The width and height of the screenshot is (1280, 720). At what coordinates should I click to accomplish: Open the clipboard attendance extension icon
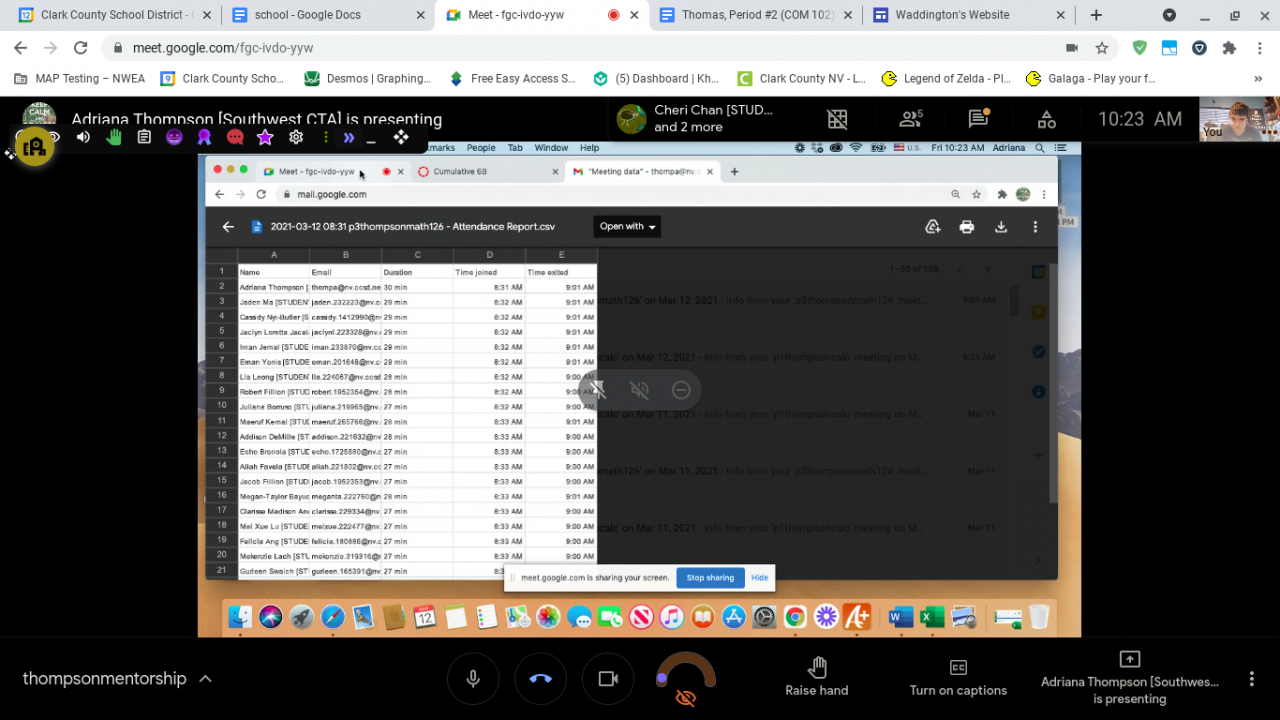pos(144,137)
